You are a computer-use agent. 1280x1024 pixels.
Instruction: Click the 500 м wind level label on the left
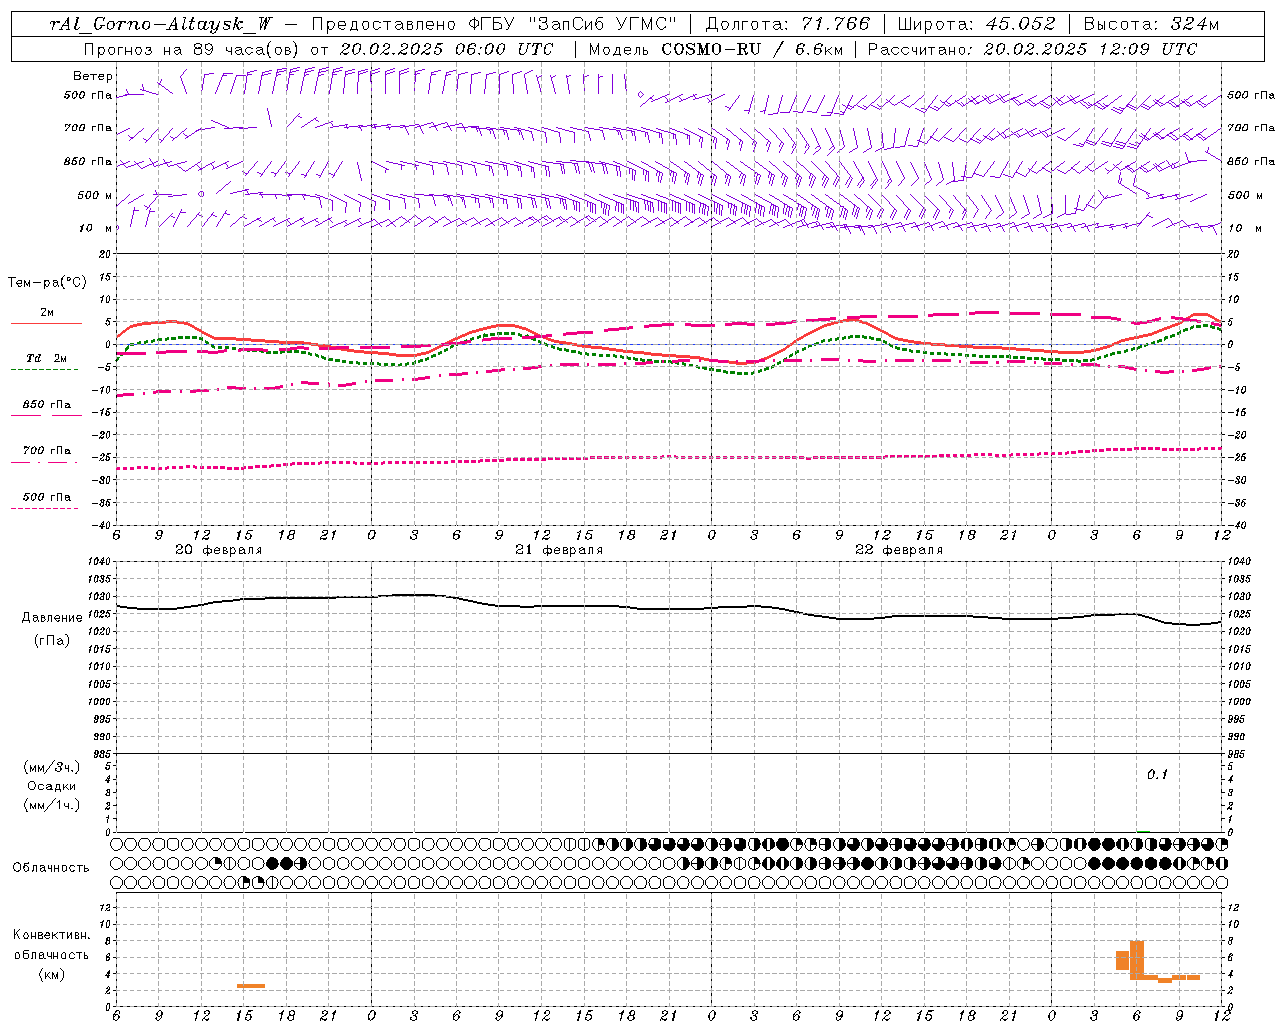coord(96,195)
